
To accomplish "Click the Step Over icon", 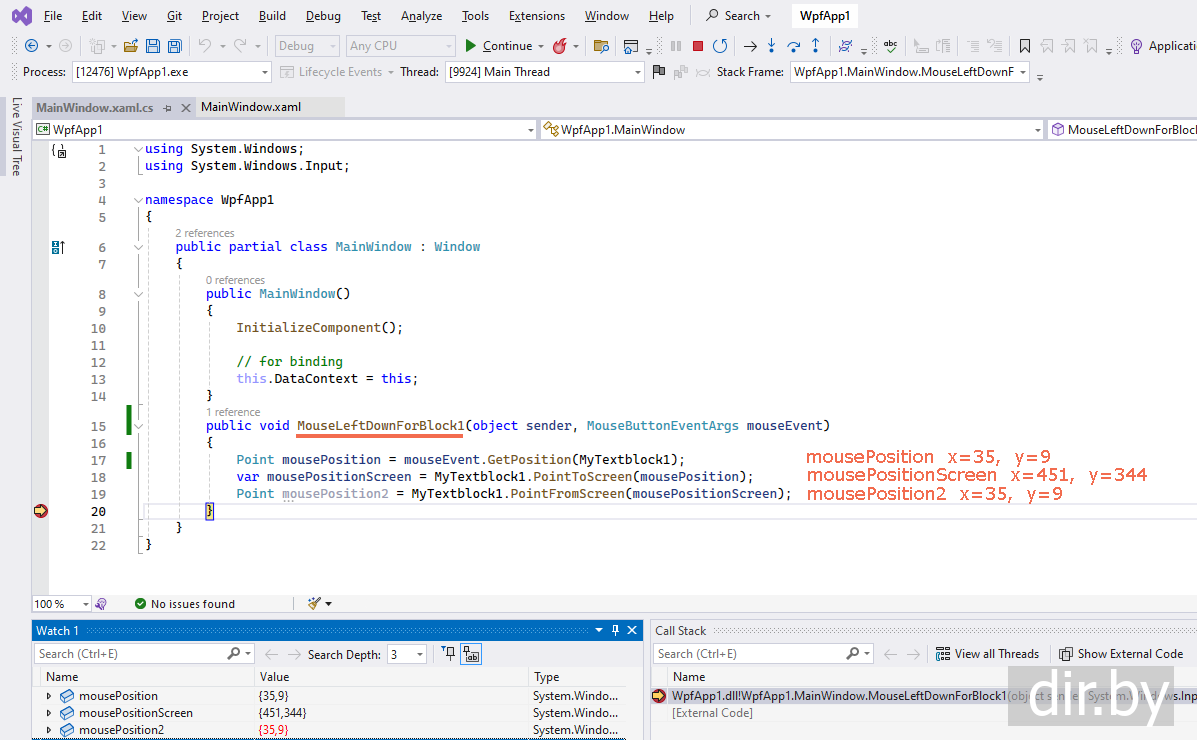I will (794, 46).
